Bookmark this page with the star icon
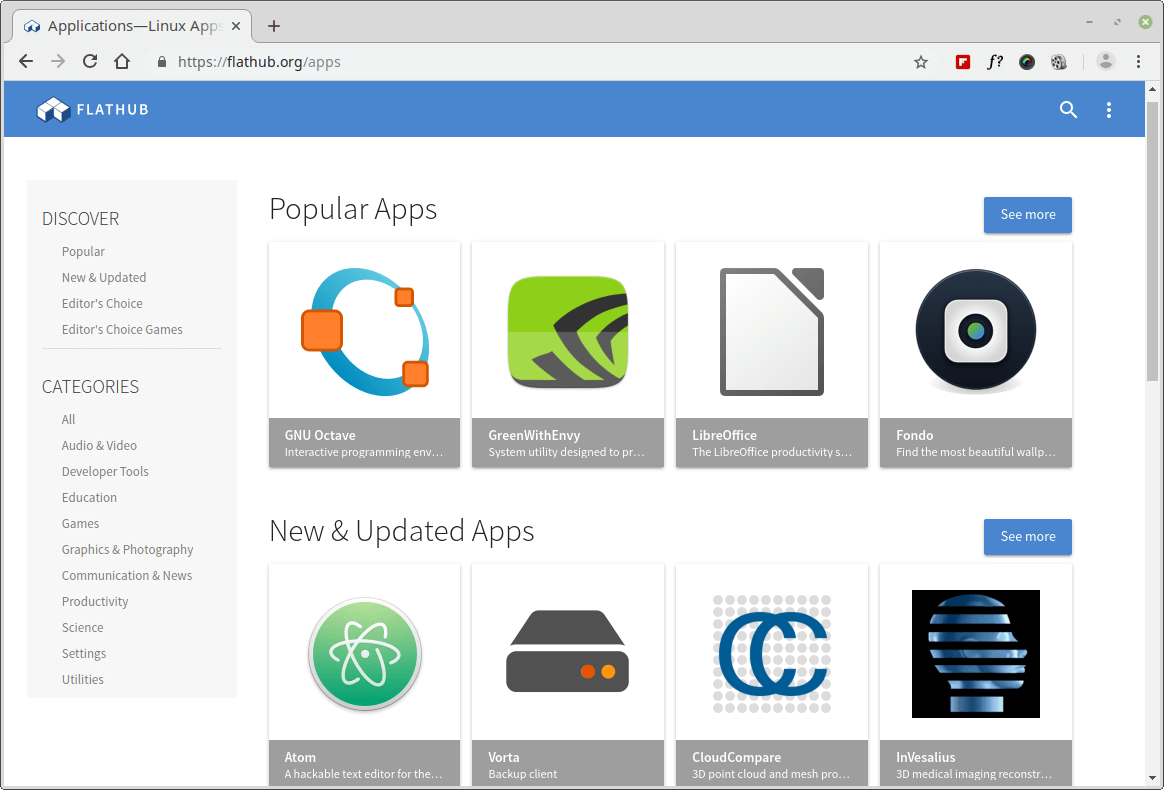 (921, 62)
